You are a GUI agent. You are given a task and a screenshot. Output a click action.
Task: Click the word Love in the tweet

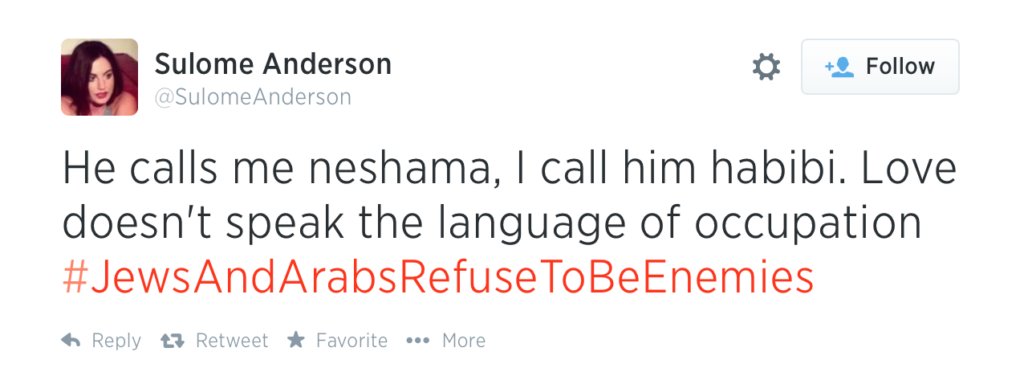[910, 169]
